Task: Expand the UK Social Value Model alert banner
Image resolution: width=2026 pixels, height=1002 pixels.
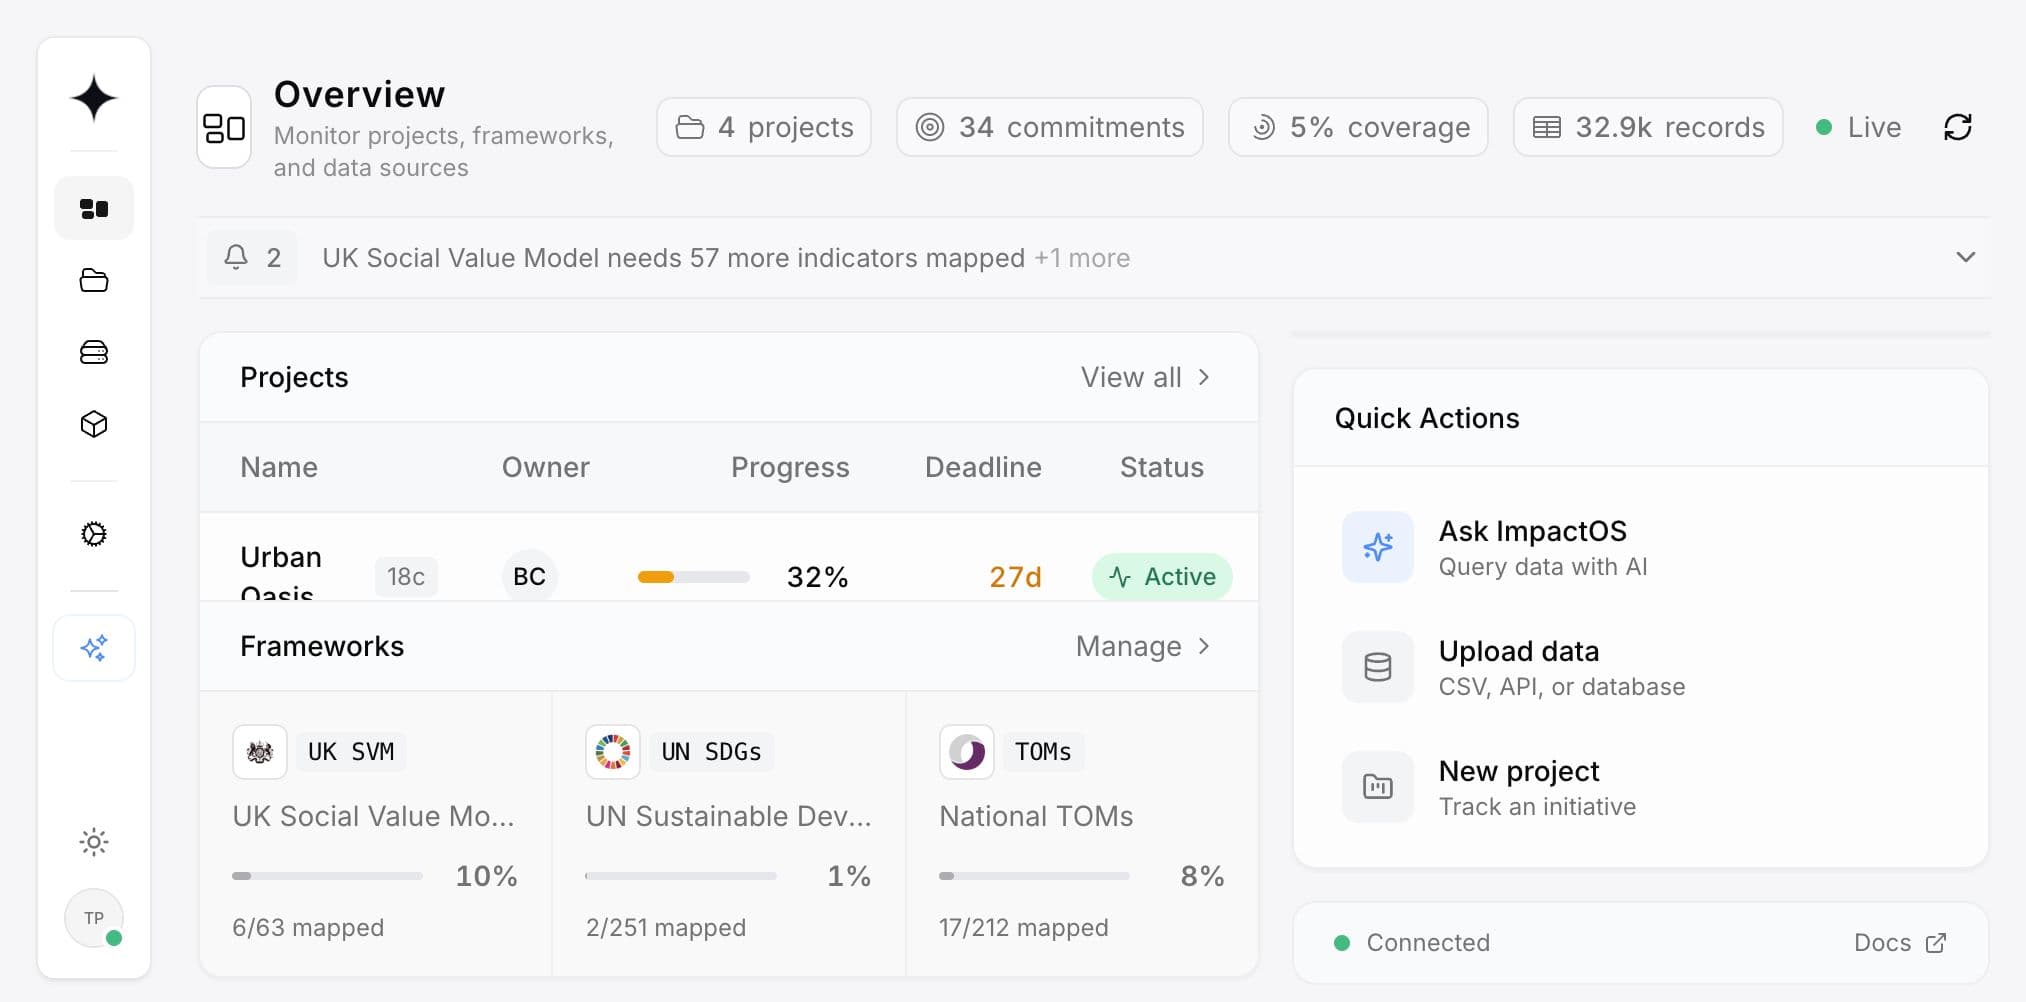Action: pyautogui.click(x=1965, y=257)
